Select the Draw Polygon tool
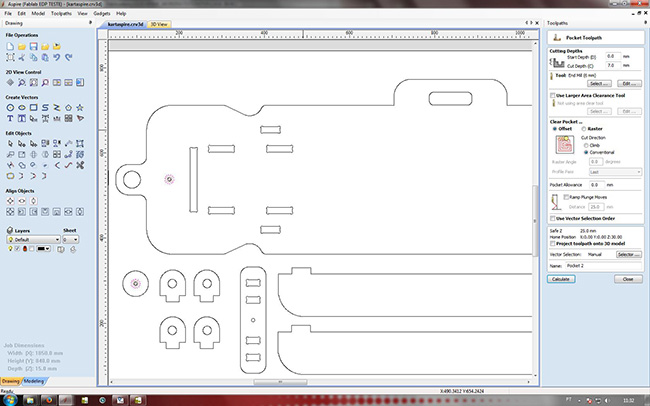Viewport: 650px width, 406px height. pos(68,107)
